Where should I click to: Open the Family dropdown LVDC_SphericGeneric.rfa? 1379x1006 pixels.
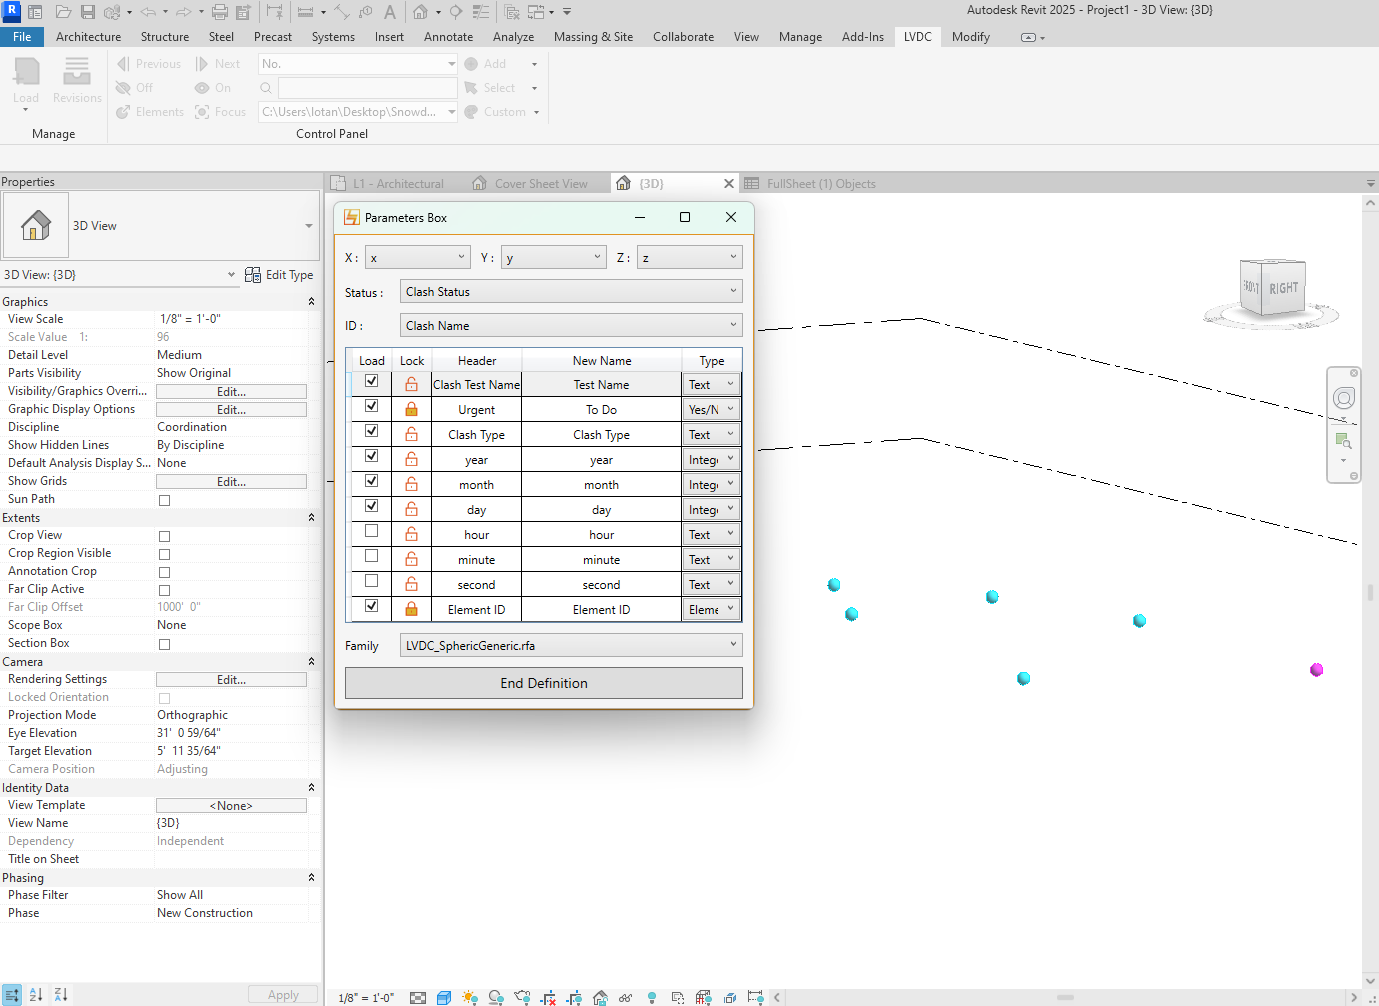pos(571,646)
